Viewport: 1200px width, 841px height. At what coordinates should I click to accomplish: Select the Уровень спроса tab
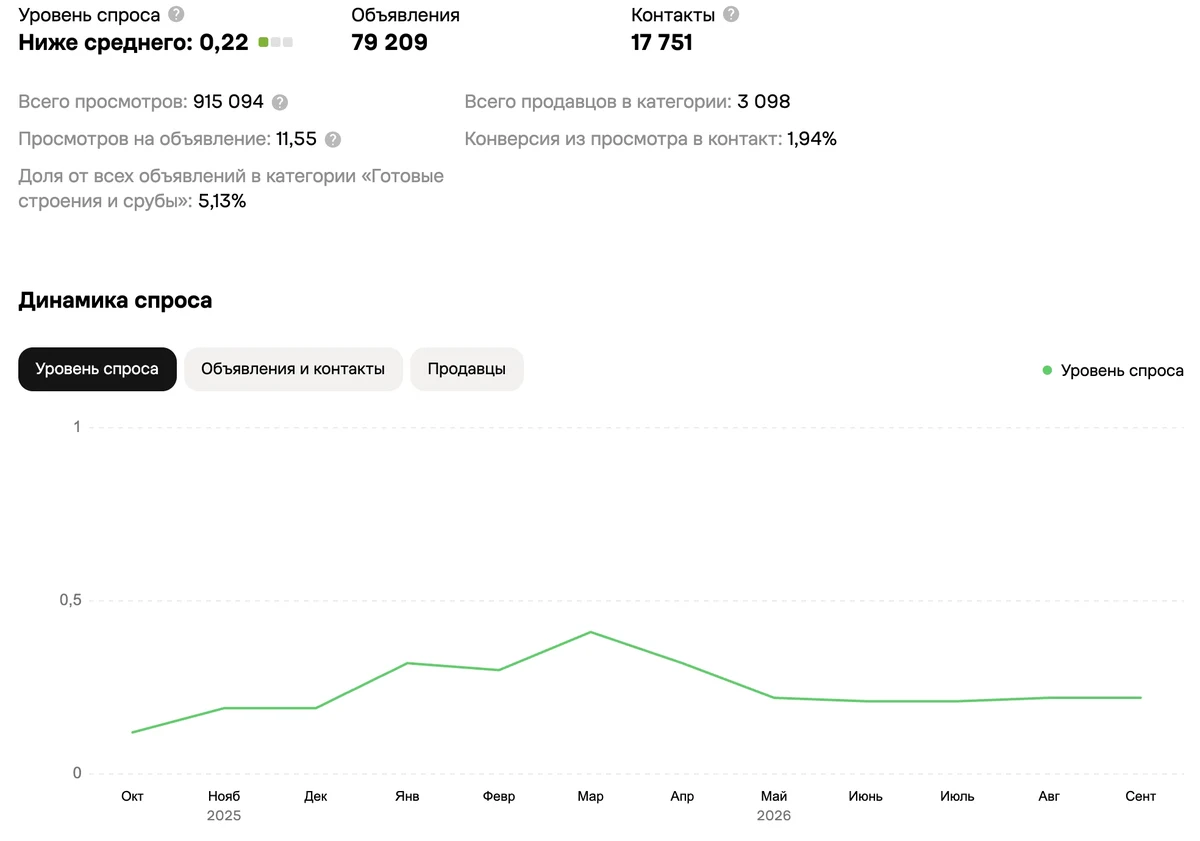97,369
